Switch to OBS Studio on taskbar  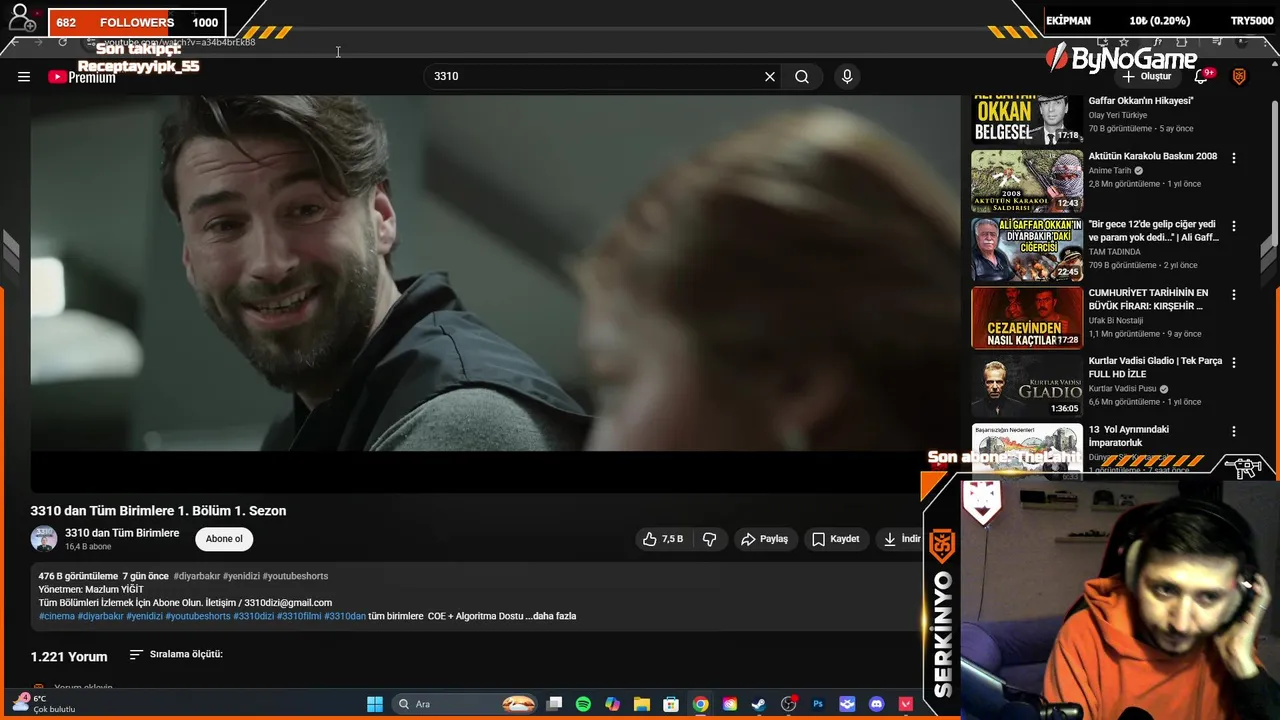pos(789,704)
